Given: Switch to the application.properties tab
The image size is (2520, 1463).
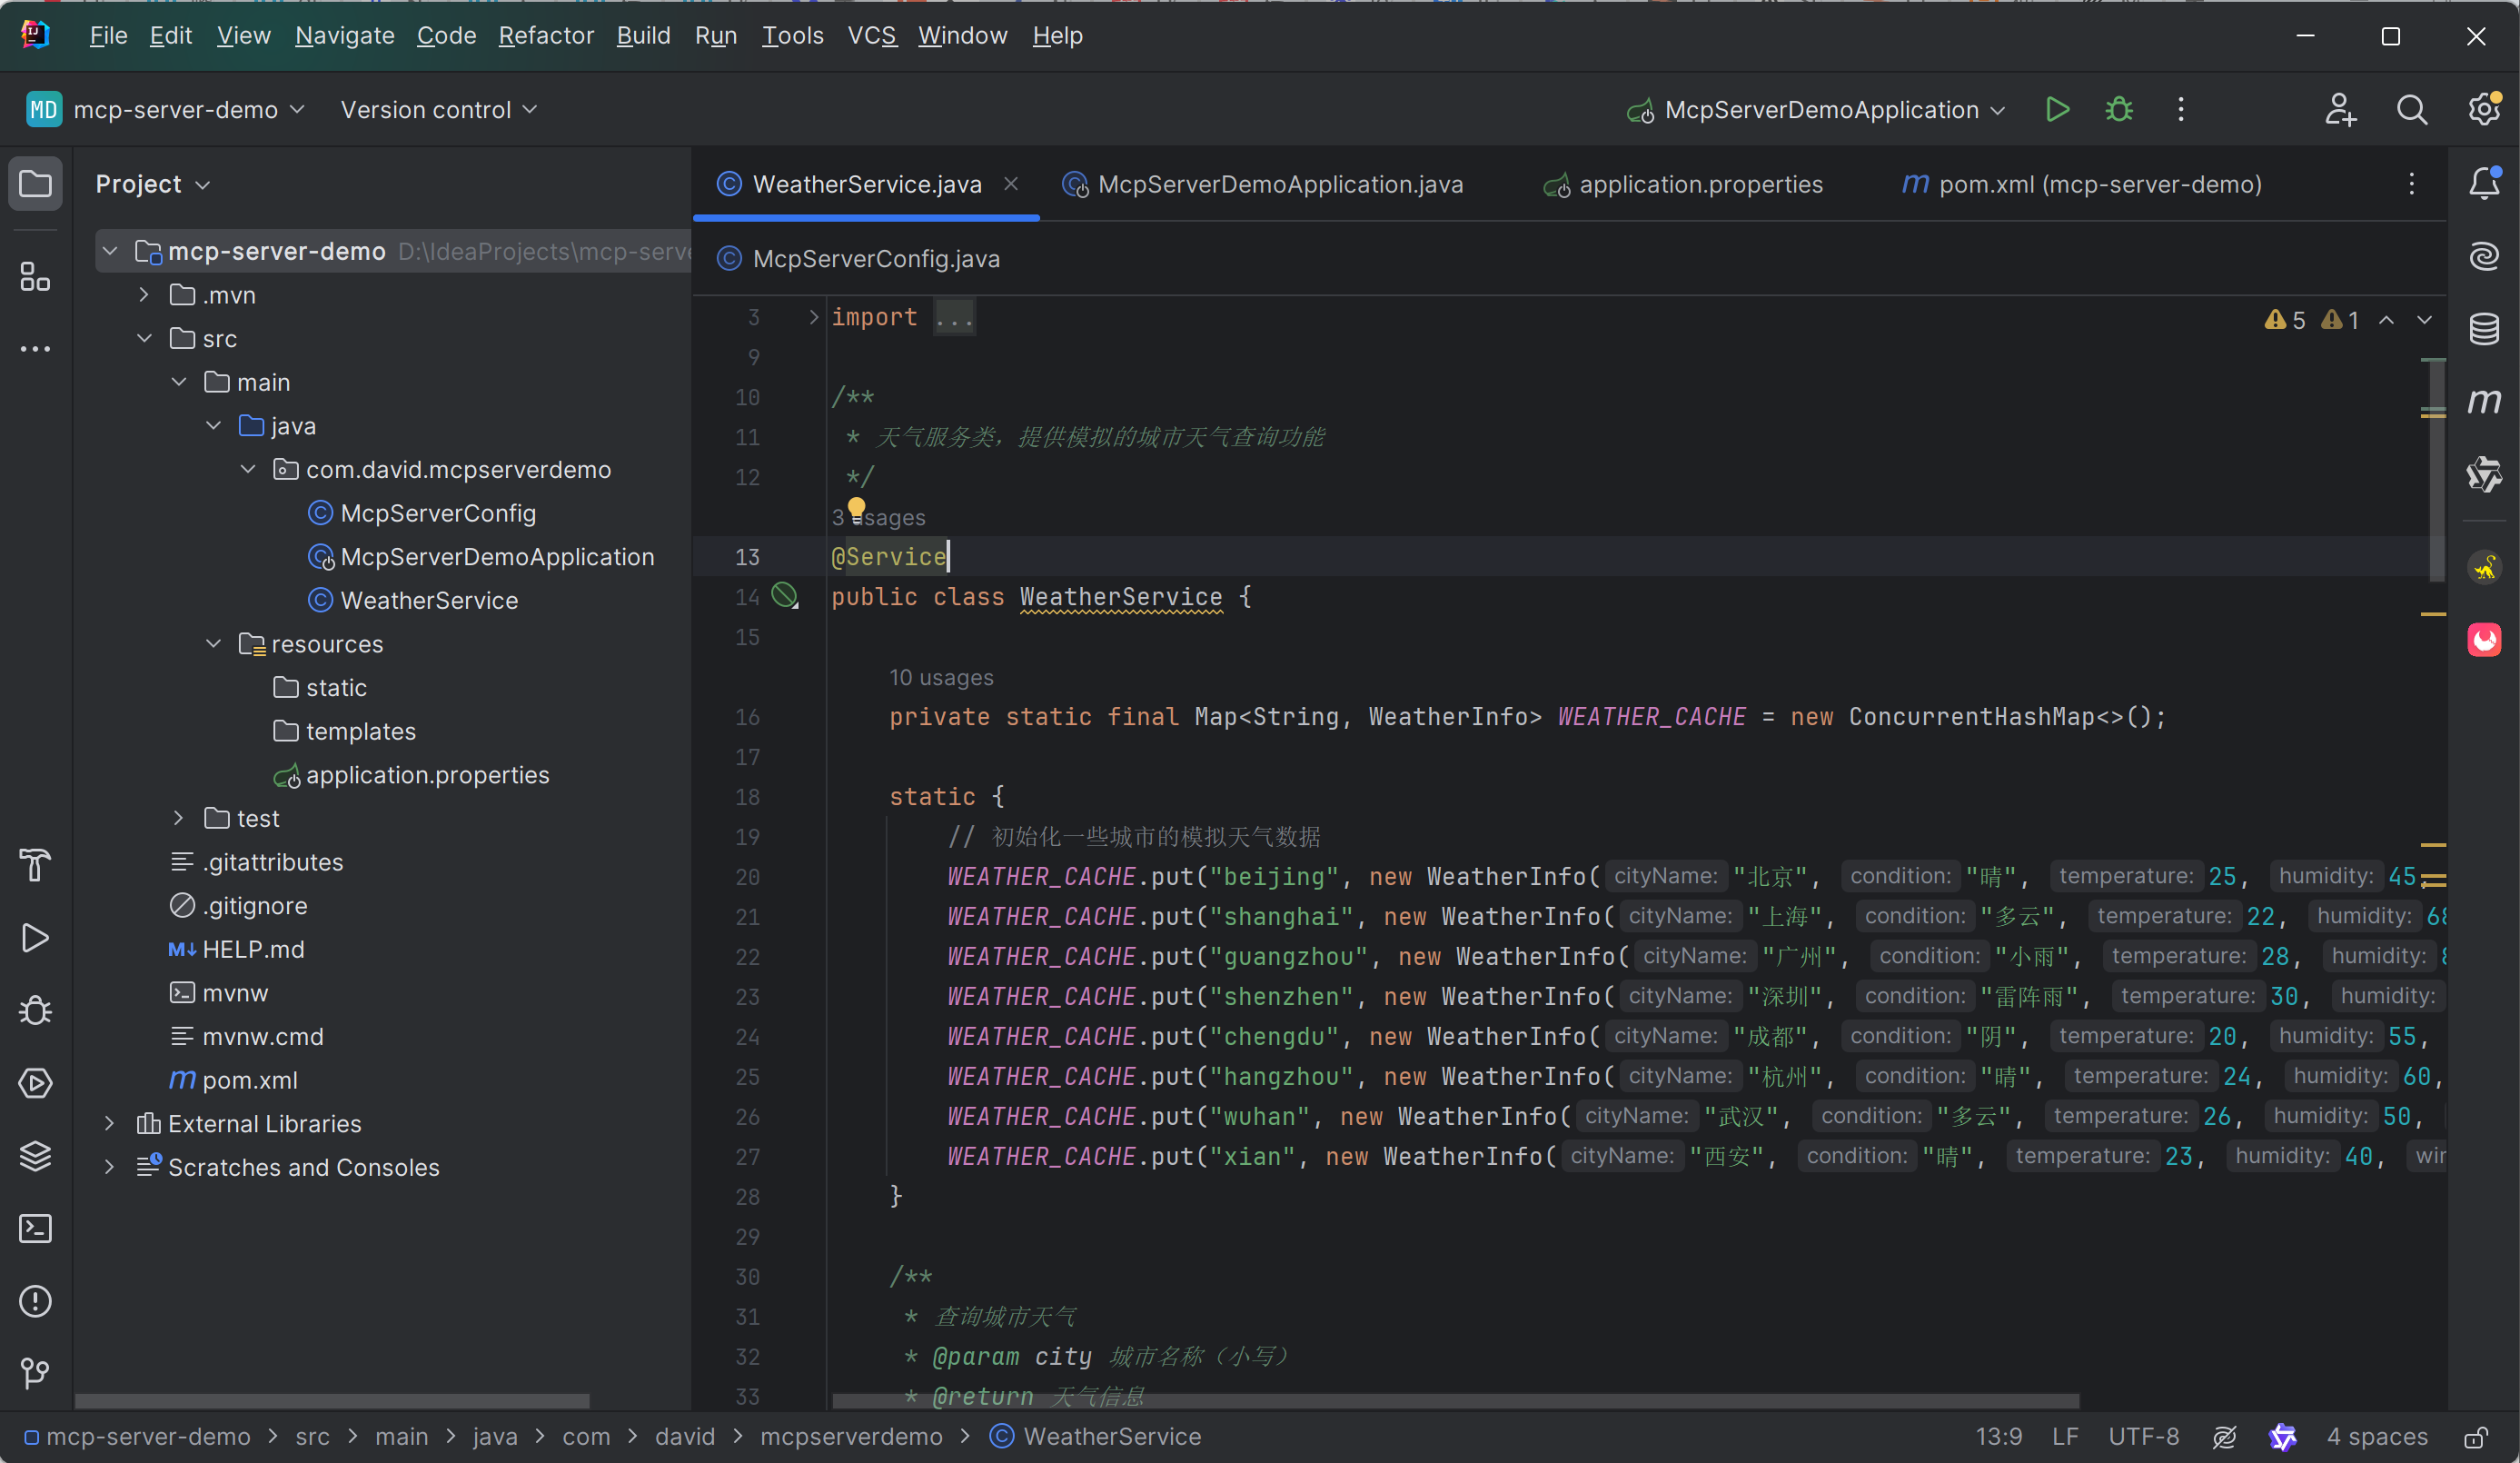Looking at the screenshot, I should (1699, 184).
